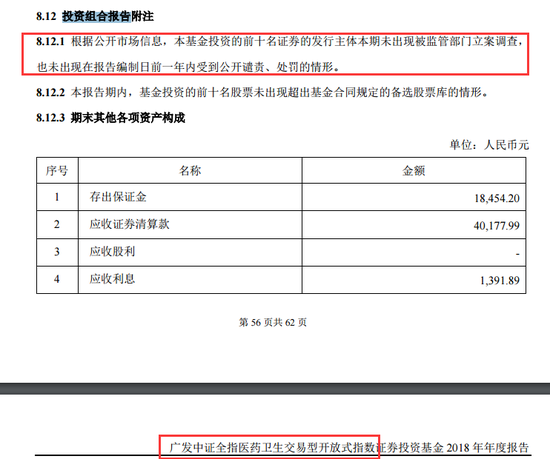Click the amount '40,177.99'
The width and height of the screenshot is (550, 459).
(497, 226)
